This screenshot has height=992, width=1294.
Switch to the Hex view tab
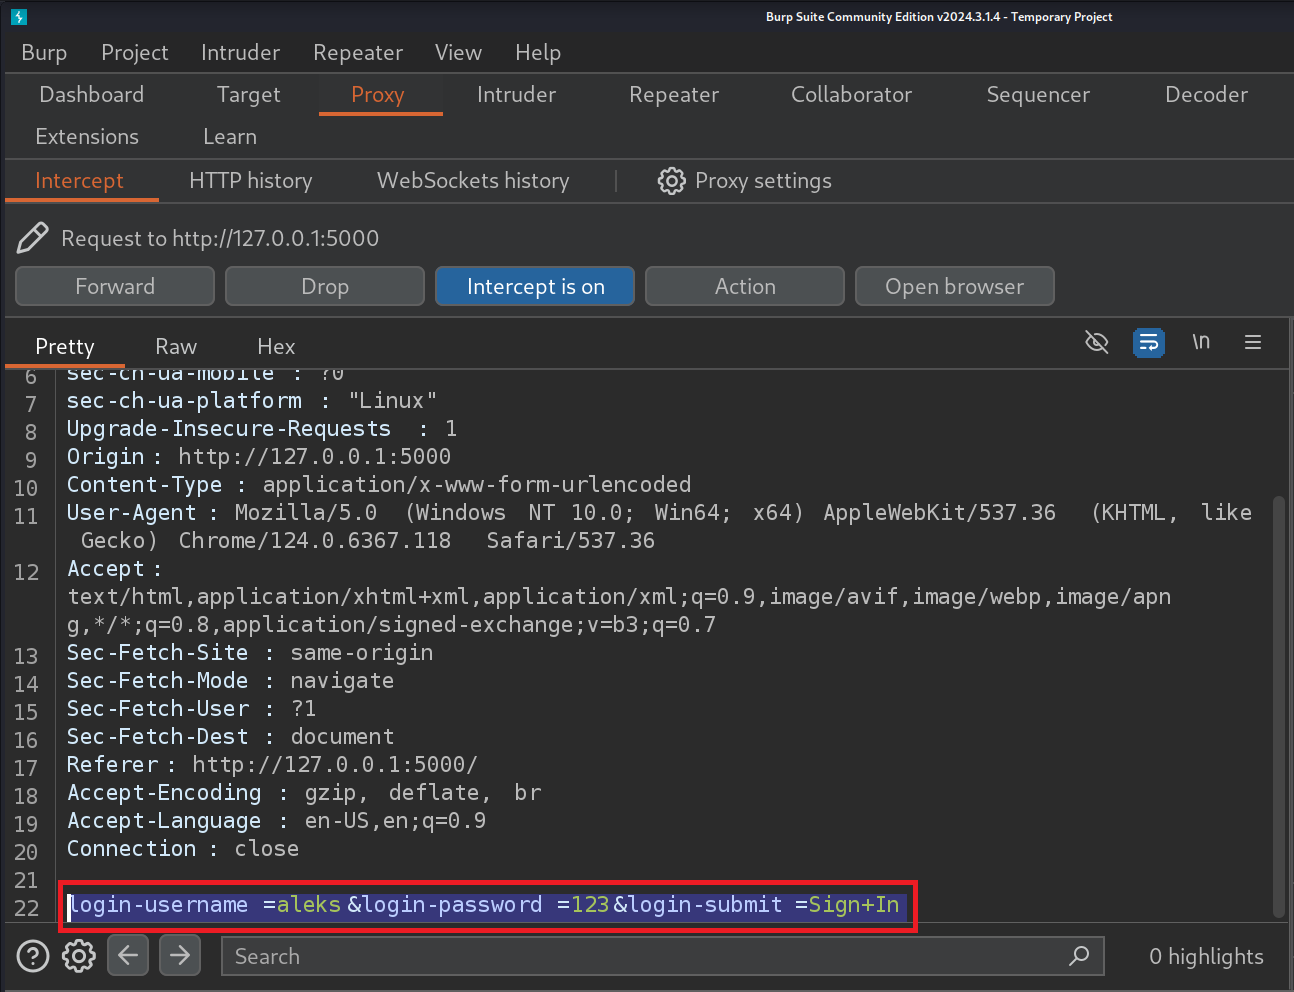click(x=276, y=346)
